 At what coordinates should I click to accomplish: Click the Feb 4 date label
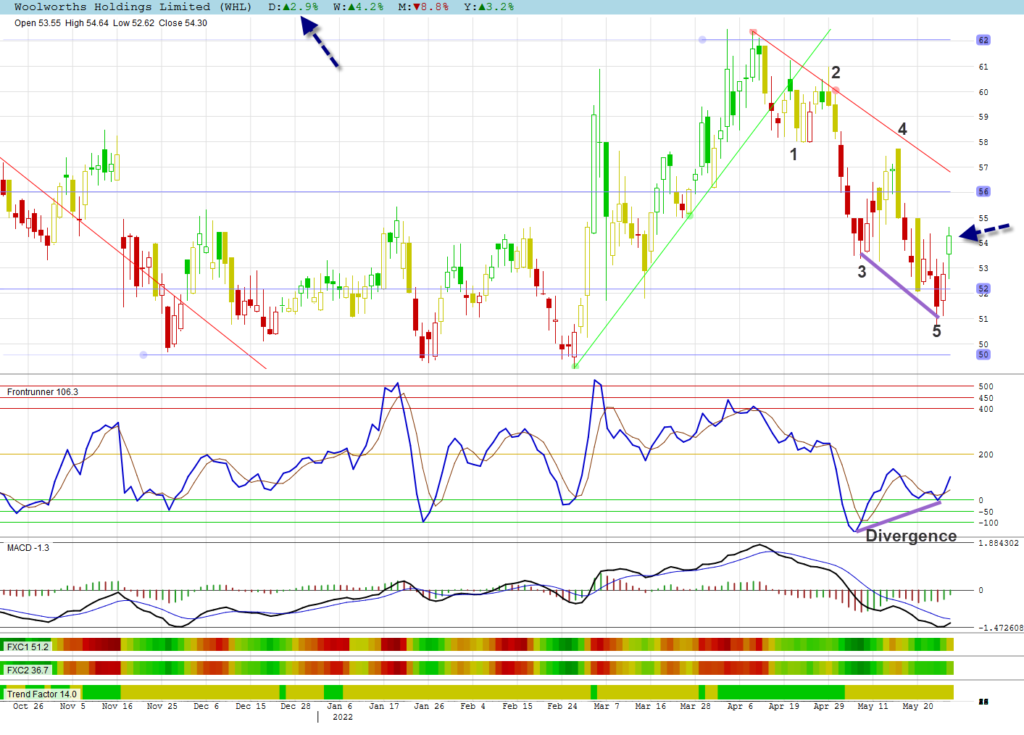click(473, 706)
